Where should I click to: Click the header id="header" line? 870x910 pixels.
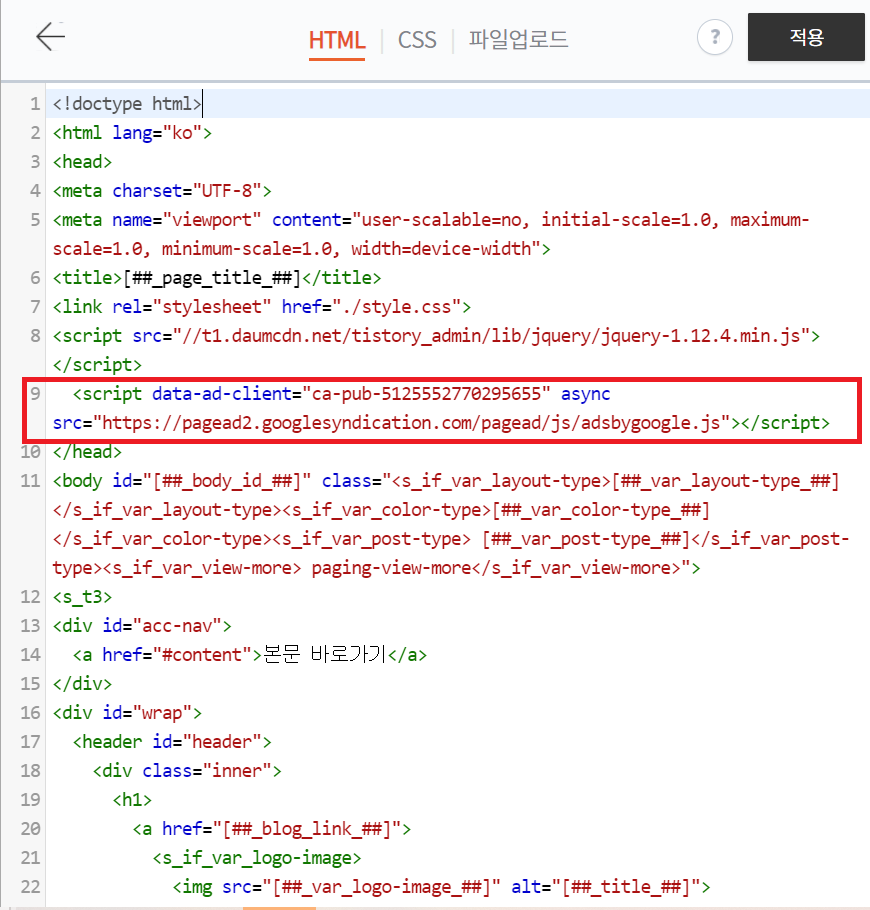tap(172, 742)
